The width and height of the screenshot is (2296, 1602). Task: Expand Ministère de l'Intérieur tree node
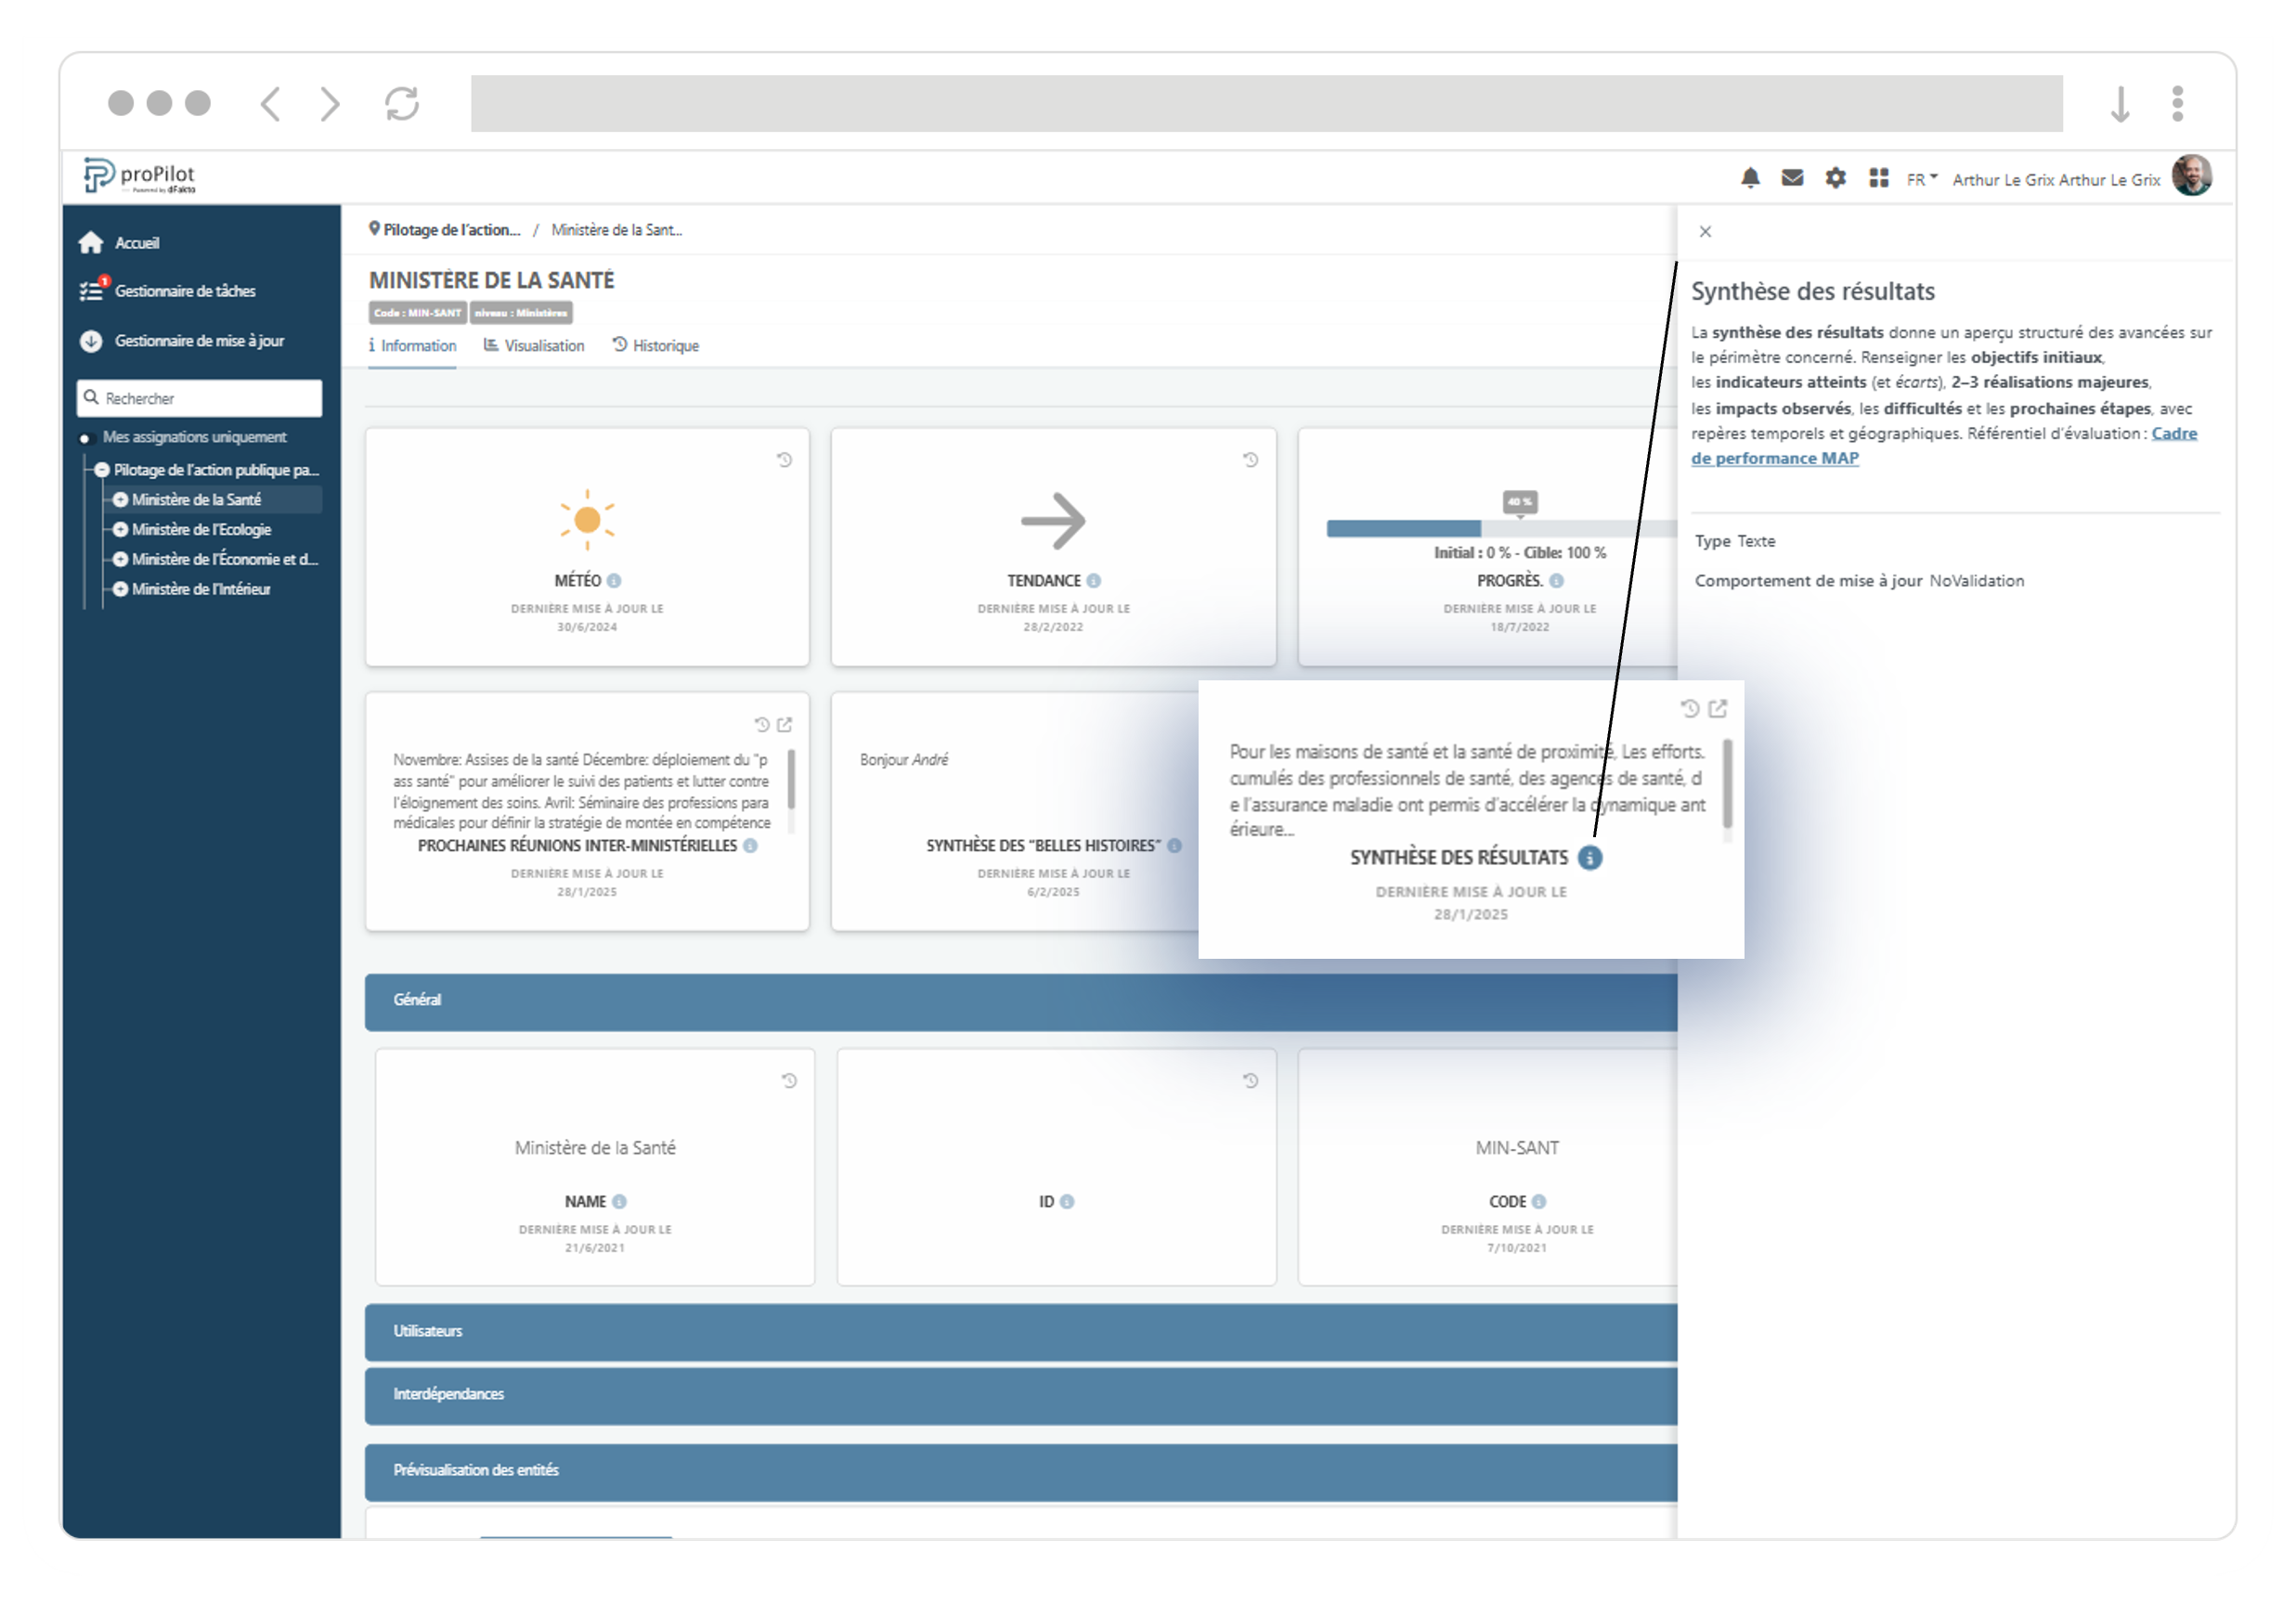coord(120,589)
